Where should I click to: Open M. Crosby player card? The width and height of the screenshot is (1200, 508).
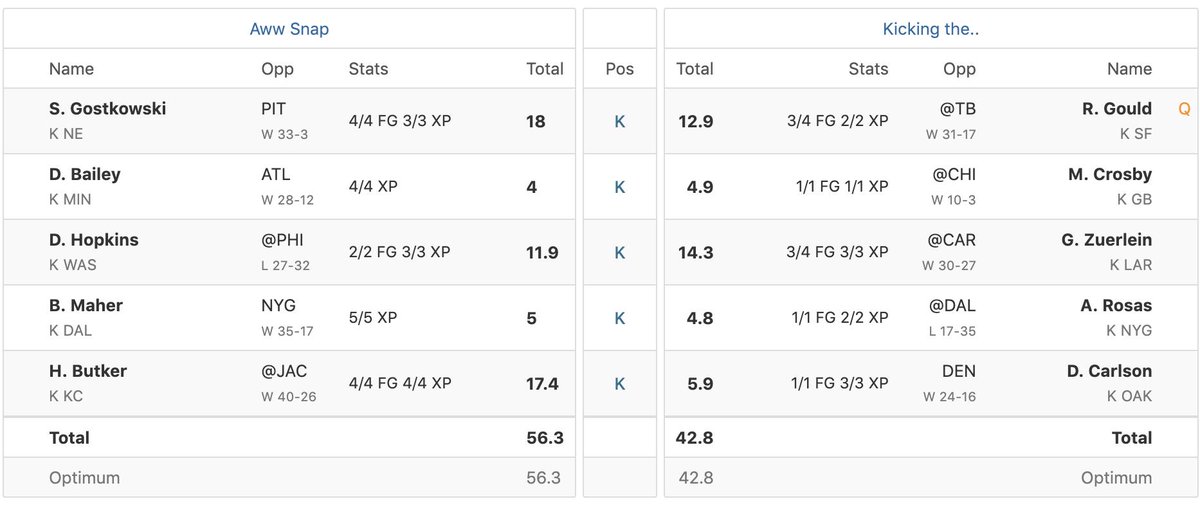1110,174
